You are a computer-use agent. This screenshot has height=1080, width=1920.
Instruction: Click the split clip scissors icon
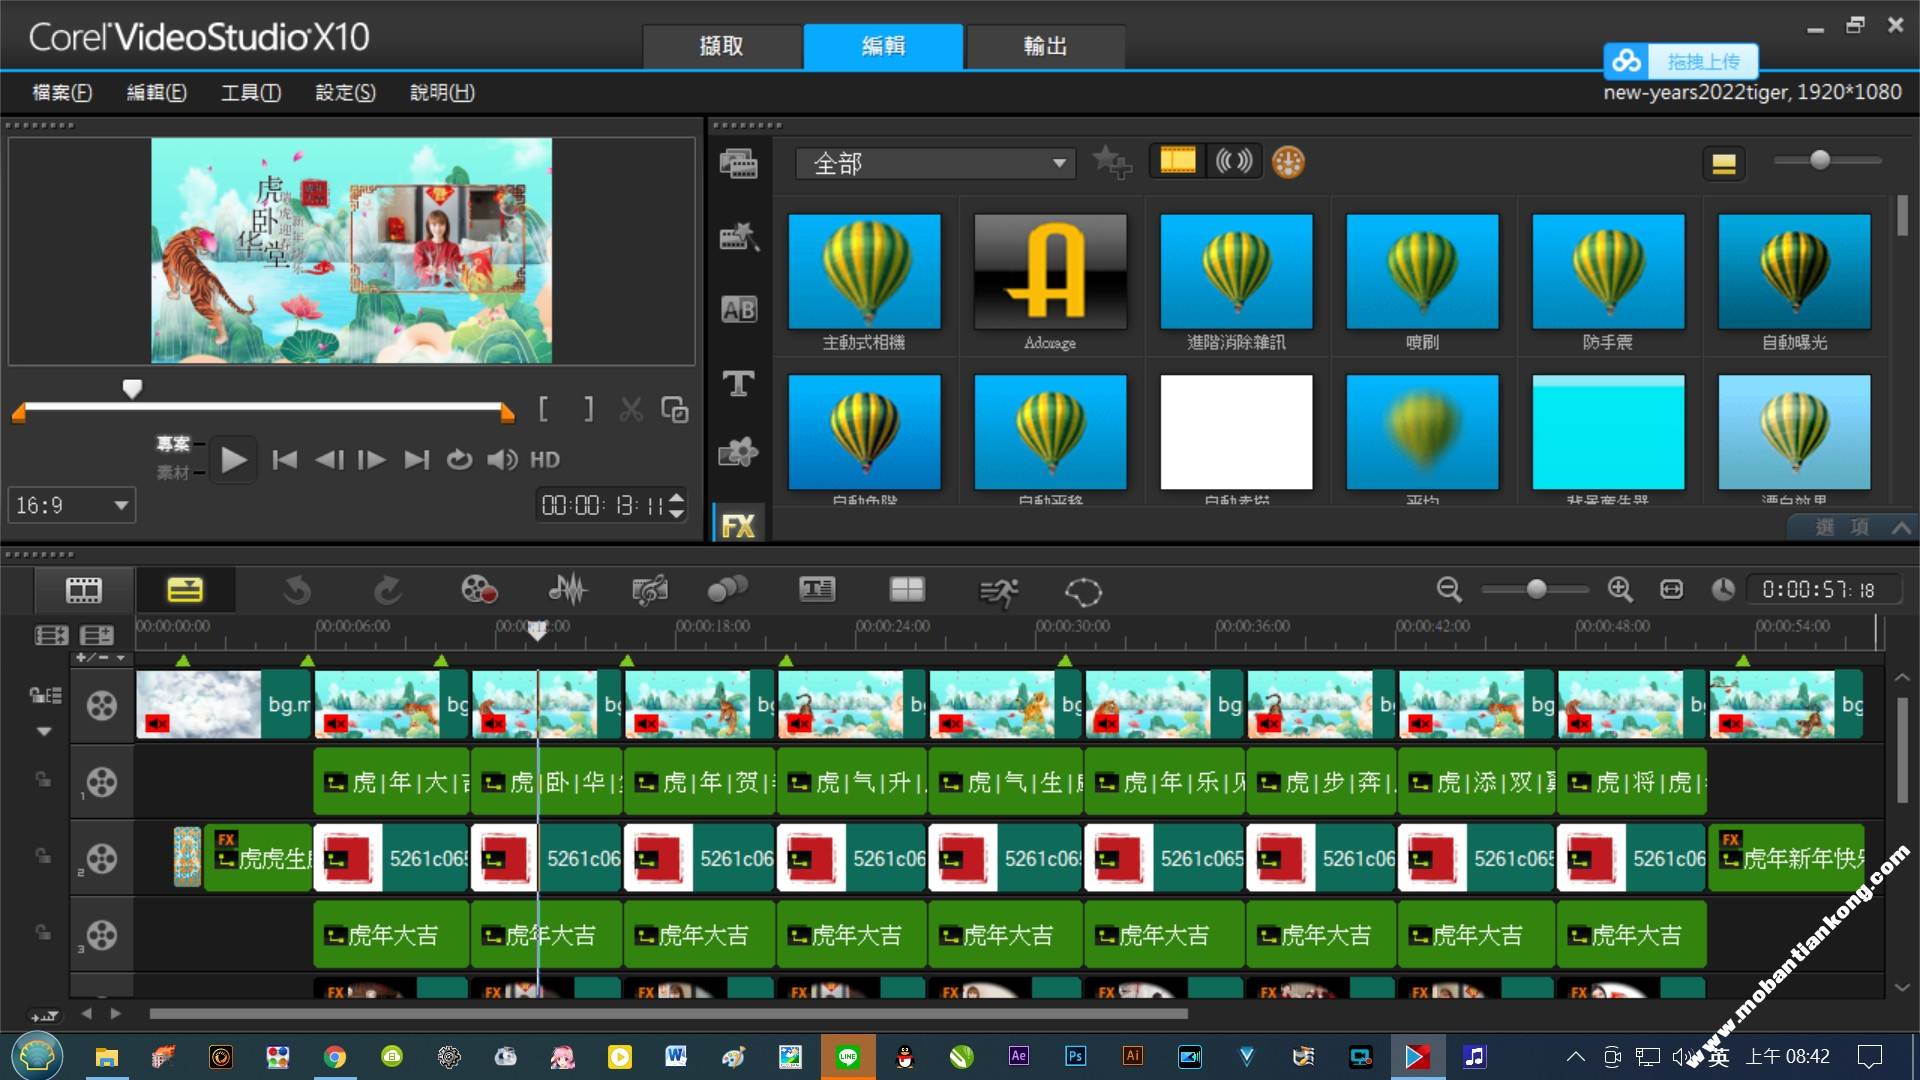(631, 409)
